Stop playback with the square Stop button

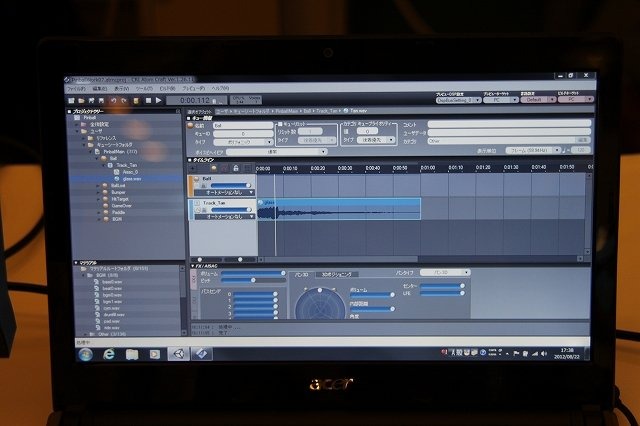click(x=149, y=100)
